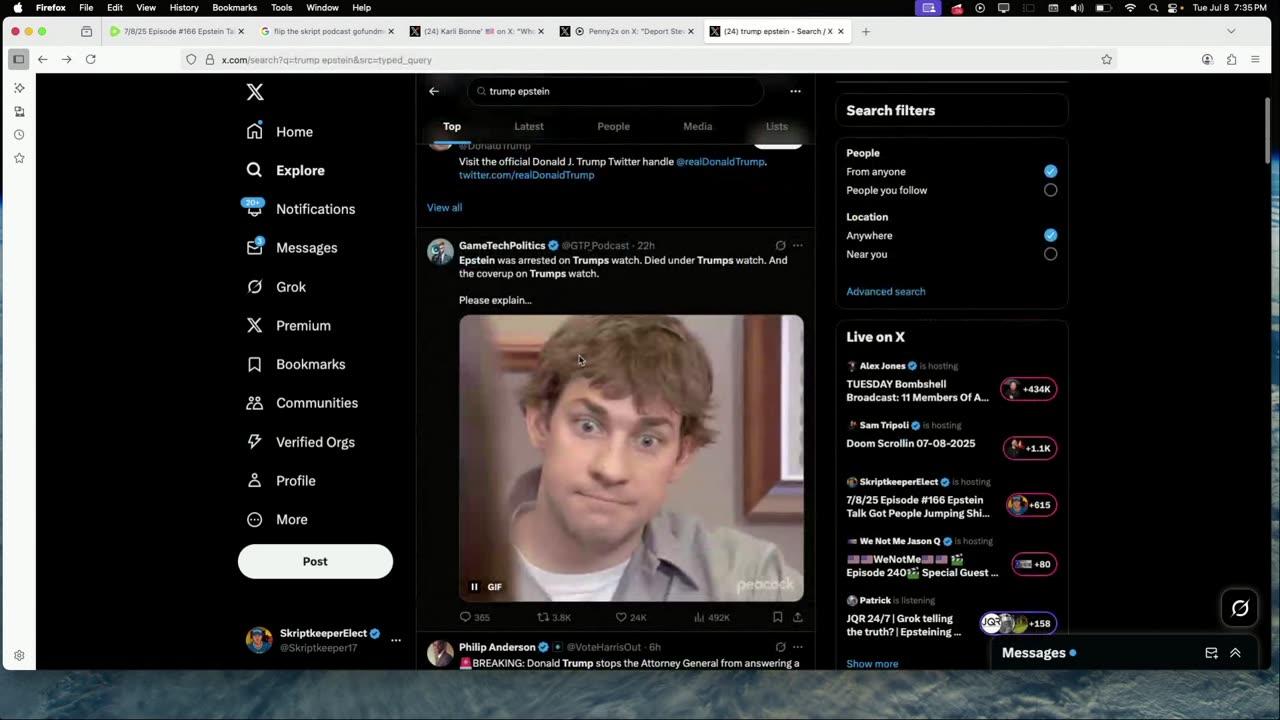Bookmark the GameTechPolitics post
Screen dimensions: 1280x720
777,618
